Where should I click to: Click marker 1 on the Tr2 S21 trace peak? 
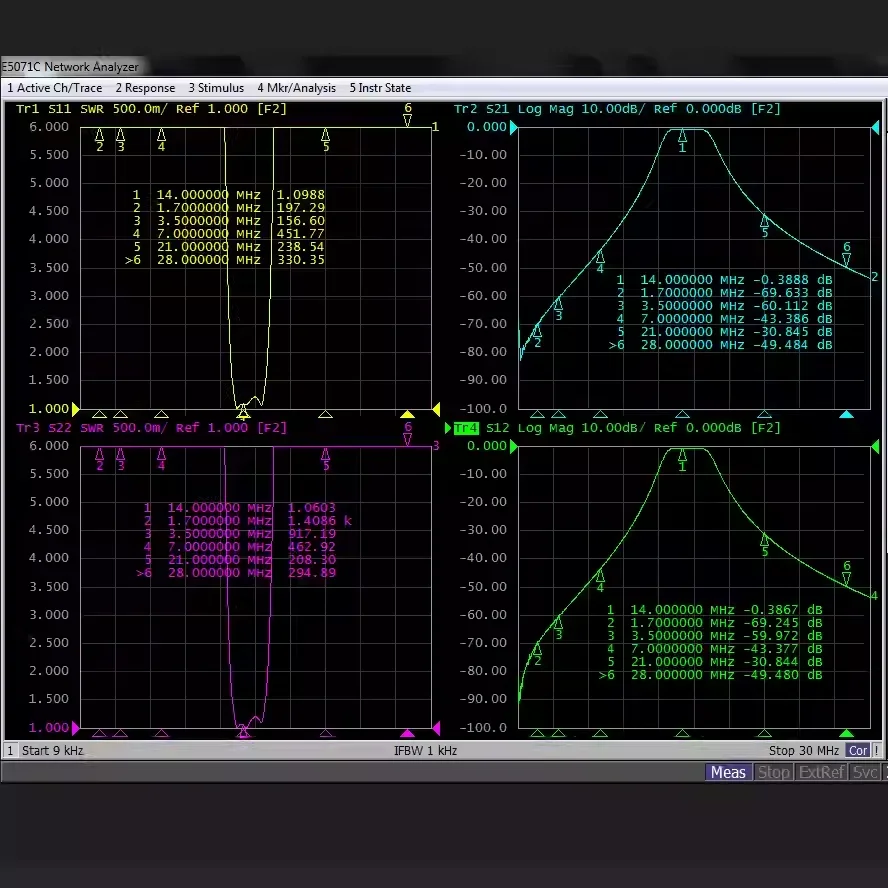click(683, 137)
